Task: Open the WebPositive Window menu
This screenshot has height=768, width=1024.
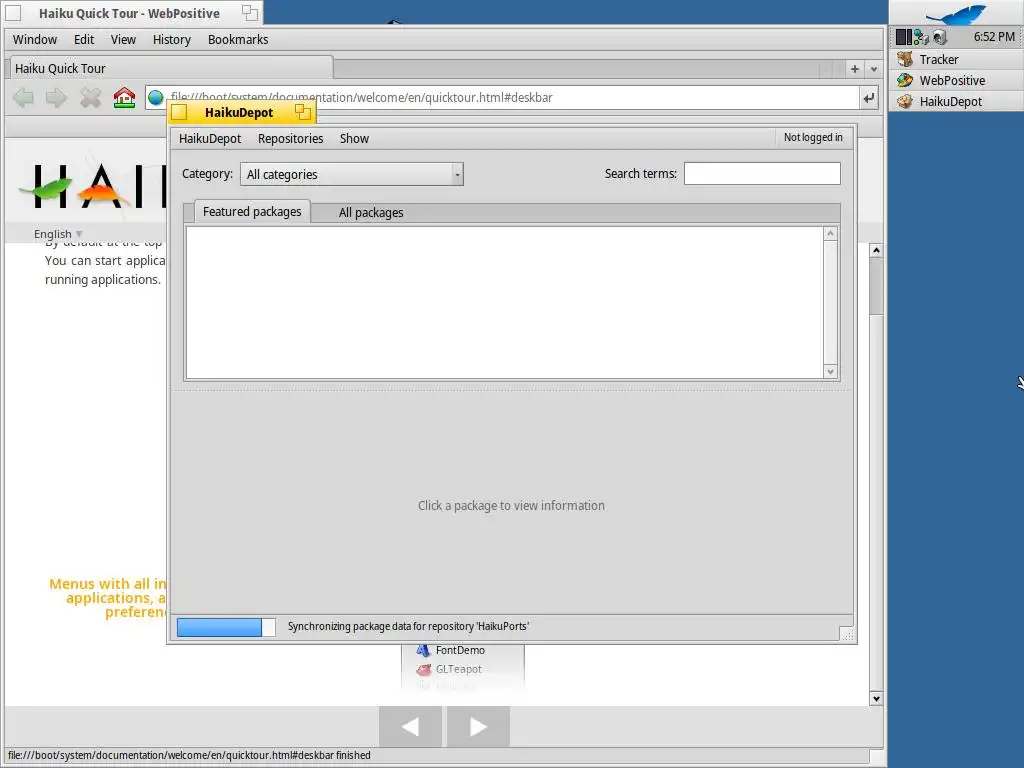Action: click(x=35, y=40)
